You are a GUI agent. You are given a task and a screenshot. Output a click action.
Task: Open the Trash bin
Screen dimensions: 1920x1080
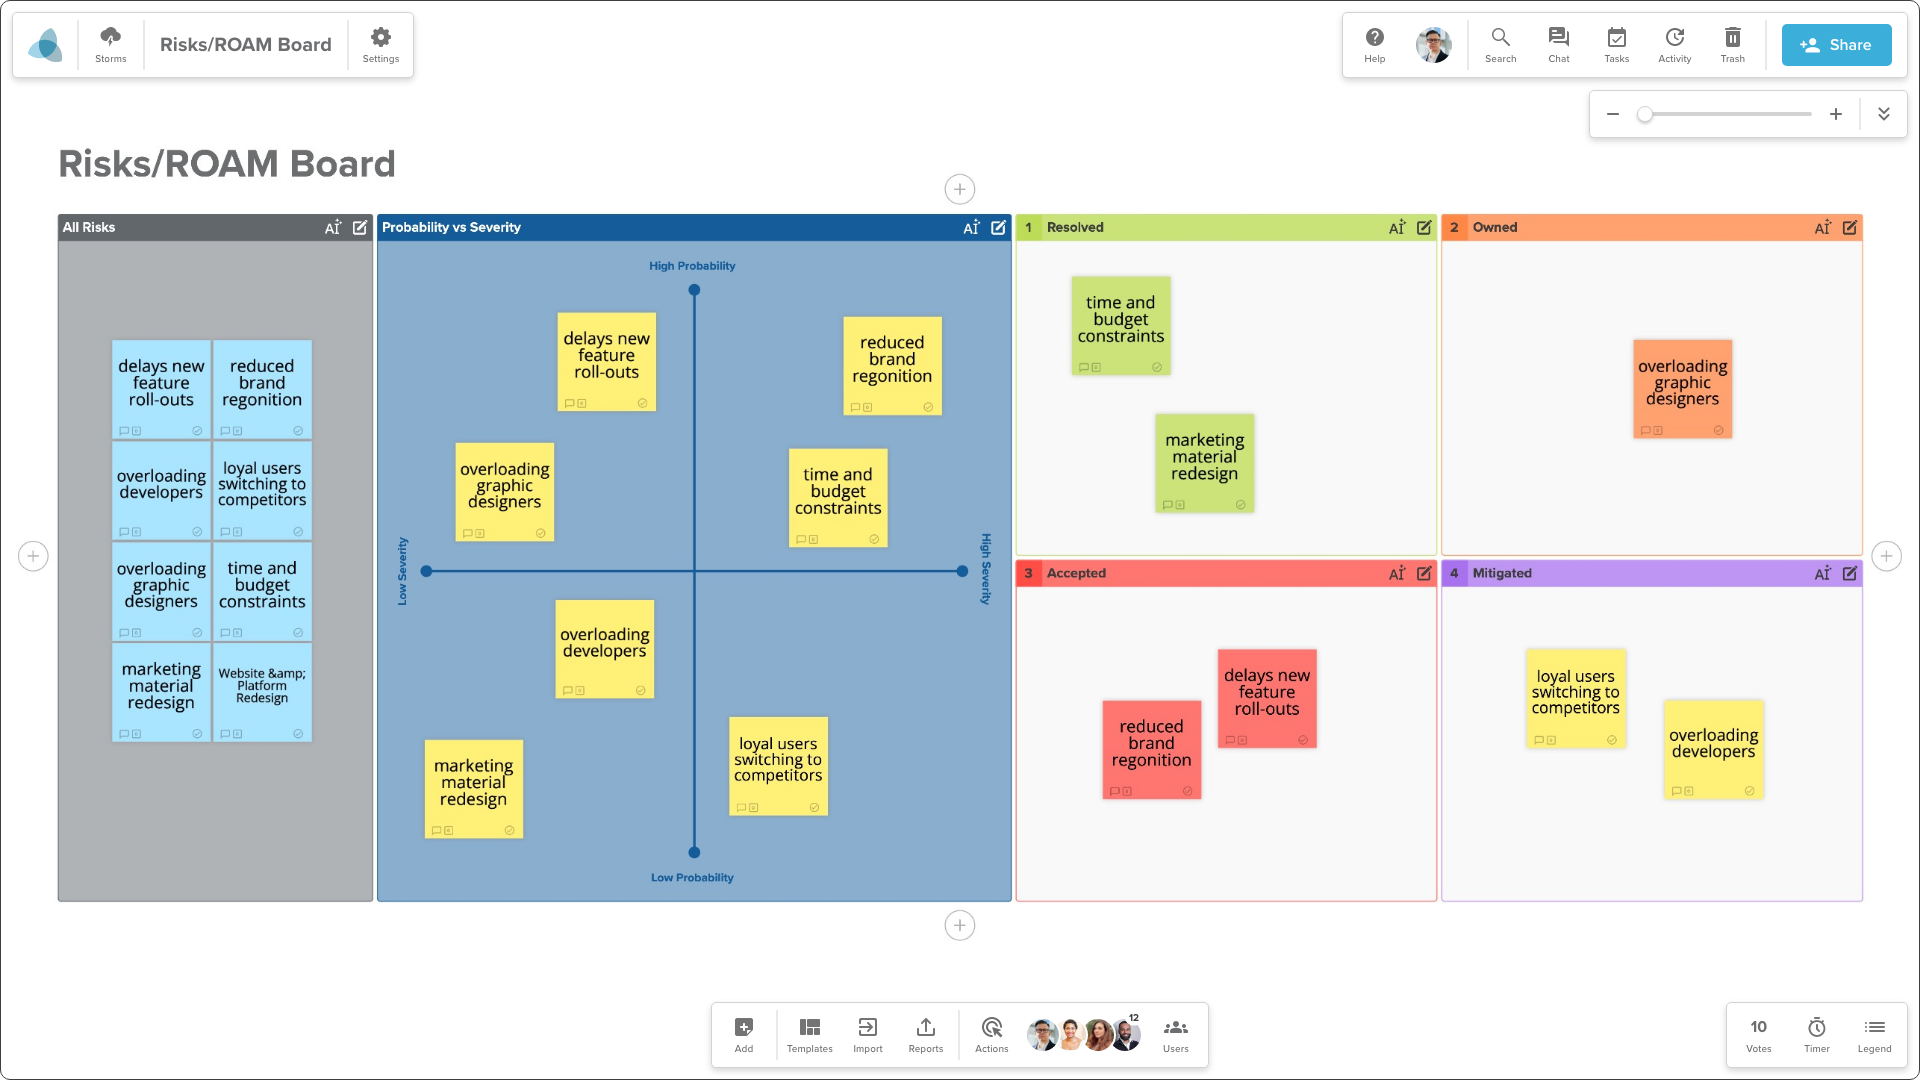coord(1732,45)
